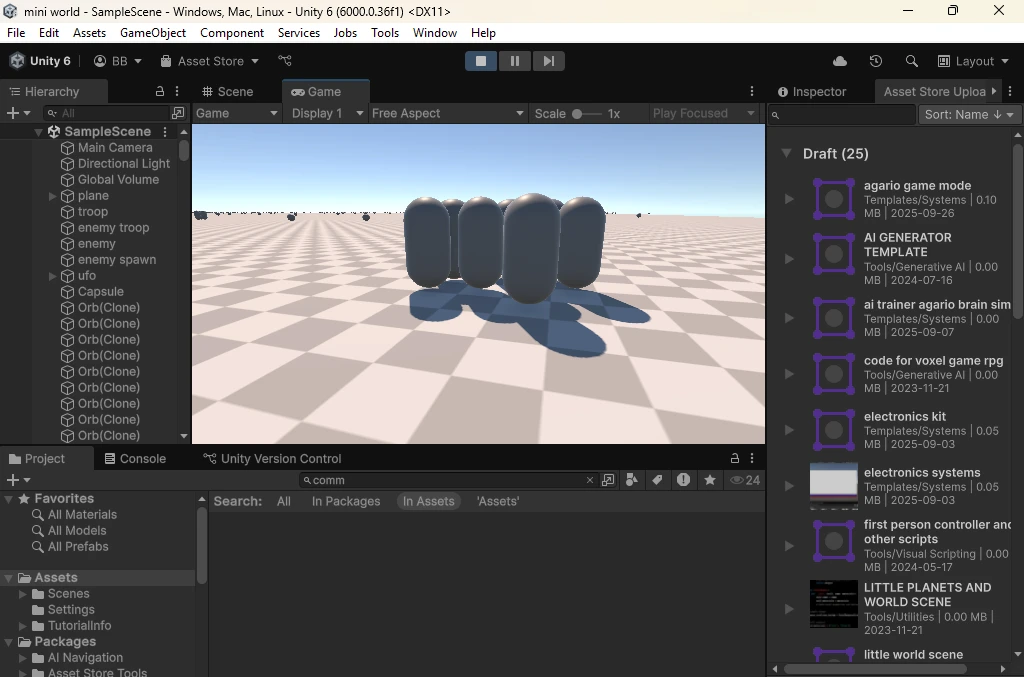Select the electronics systems thumbnail
Image resolution: width=1024 pixels, height=677 pixels.
tap(833, 486)
